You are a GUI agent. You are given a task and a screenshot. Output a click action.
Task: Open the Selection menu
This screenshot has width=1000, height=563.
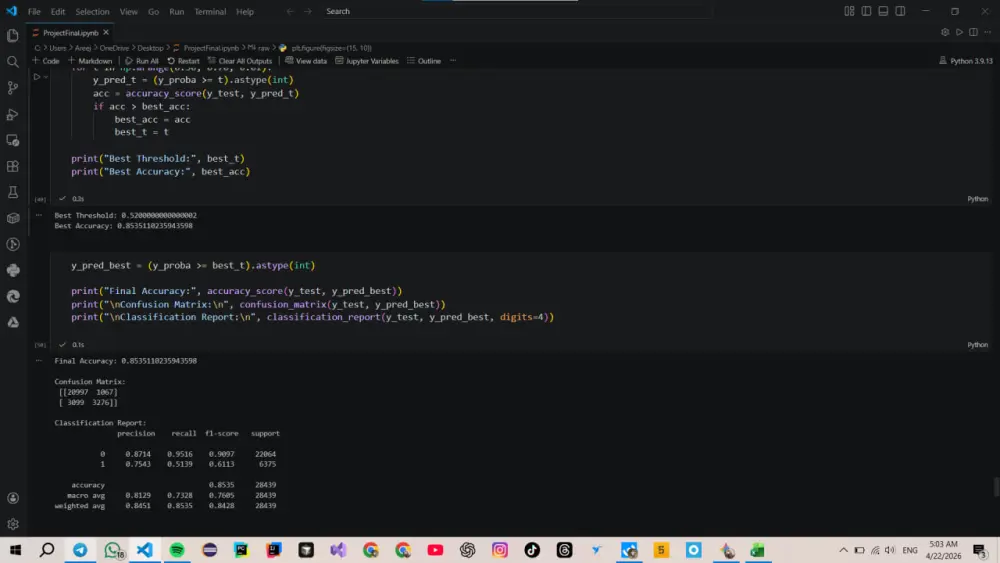click(92, 11)
